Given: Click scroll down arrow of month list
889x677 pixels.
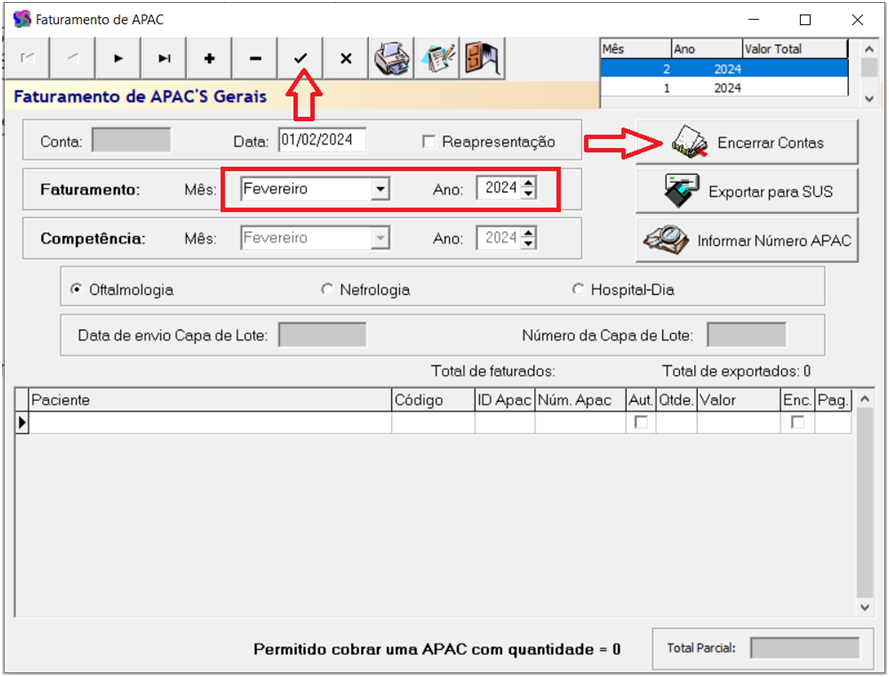Looking at the screenshot, I should tap(869, 99).
